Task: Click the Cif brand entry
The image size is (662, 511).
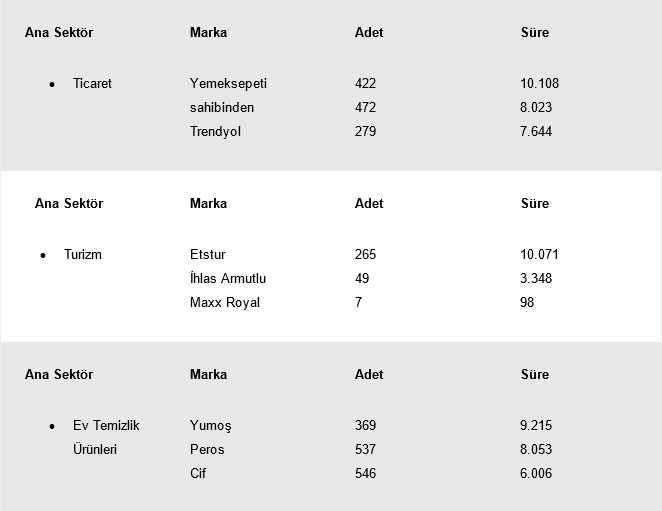Action: point(198,474)
